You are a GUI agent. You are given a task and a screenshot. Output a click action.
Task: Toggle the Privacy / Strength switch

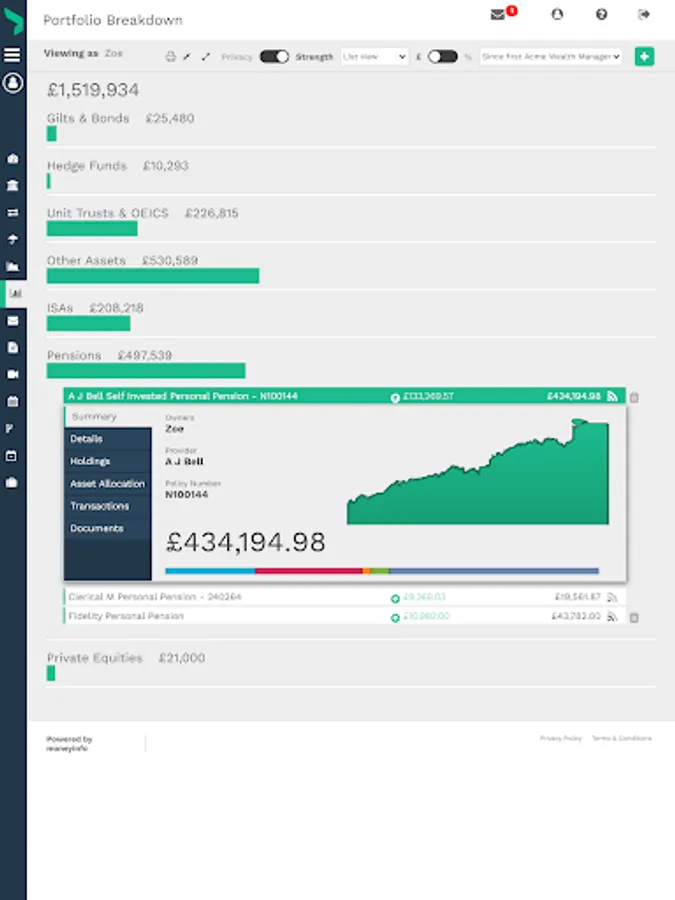tap(274, 56)
